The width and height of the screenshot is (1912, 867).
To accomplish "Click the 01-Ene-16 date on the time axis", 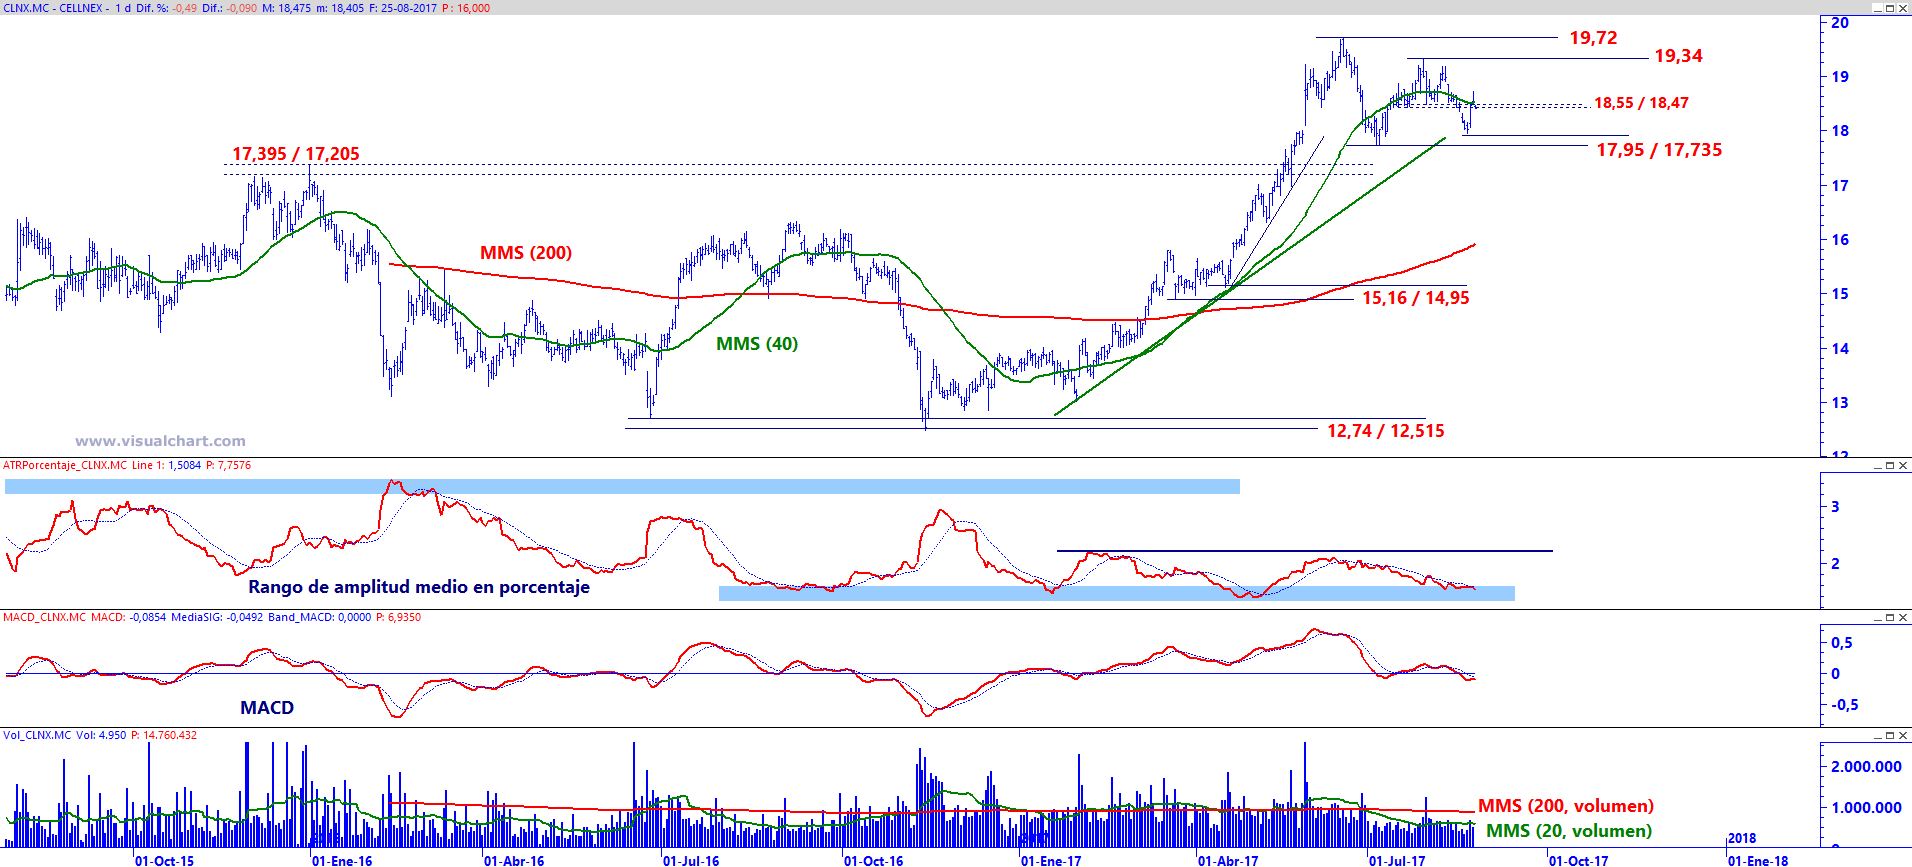I will coord(342,860).
